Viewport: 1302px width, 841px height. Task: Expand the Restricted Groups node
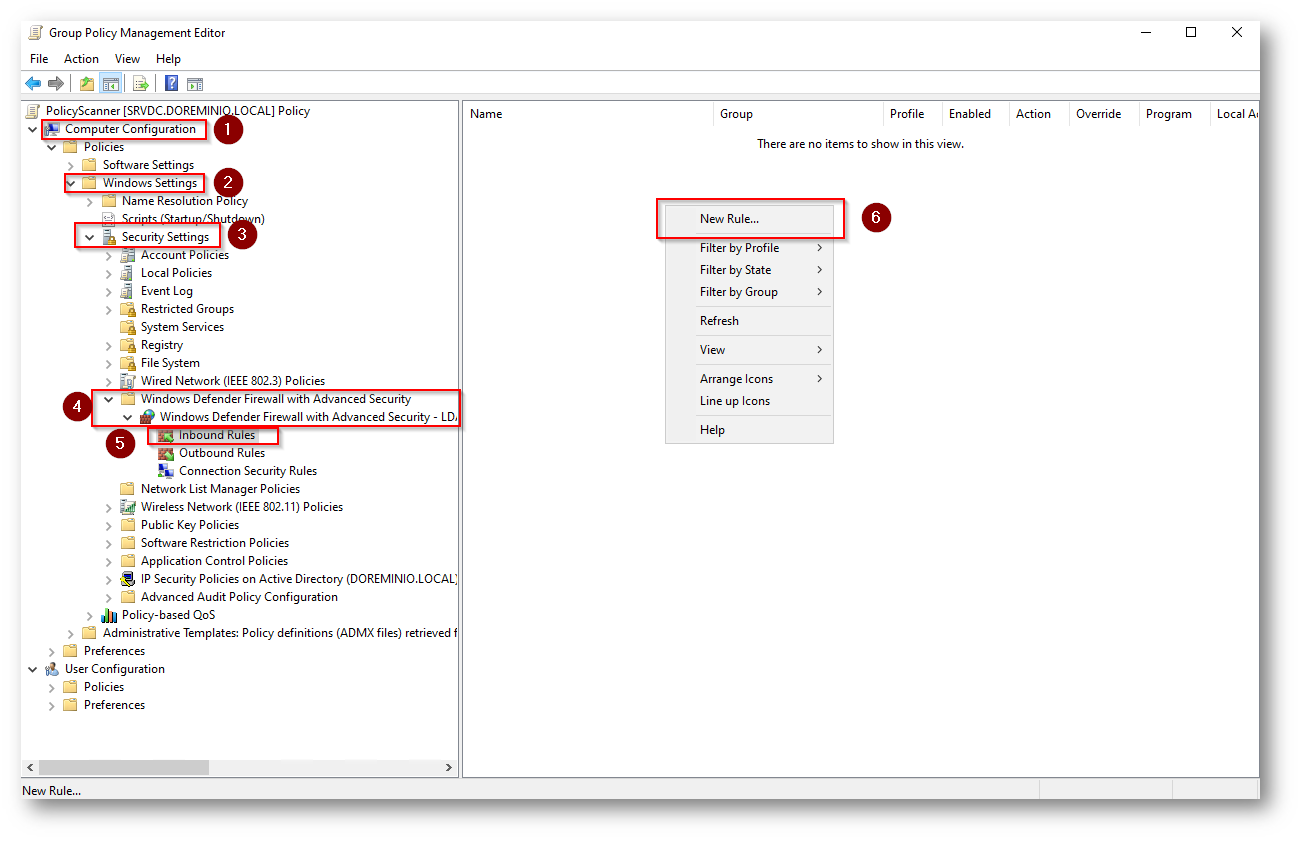click(x=109, y=309)
